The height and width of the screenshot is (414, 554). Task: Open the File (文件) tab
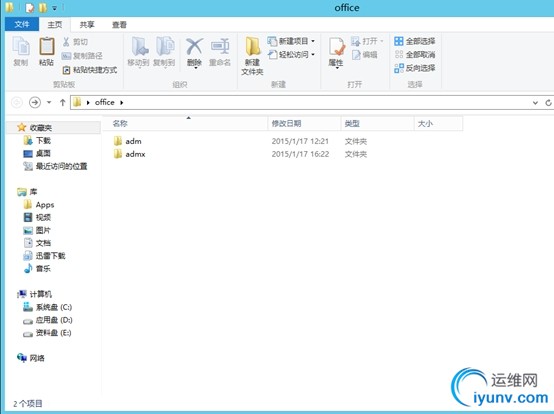[x=22, y=24]
